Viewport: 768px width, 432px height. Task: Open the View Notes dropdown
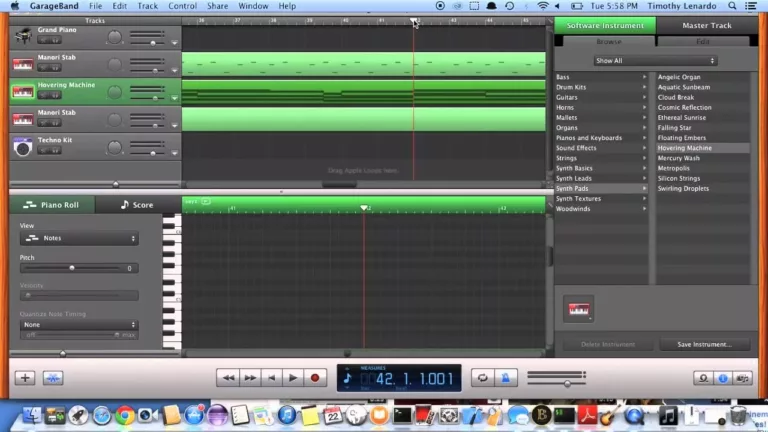pyautogui.click(x=79, y=238)
